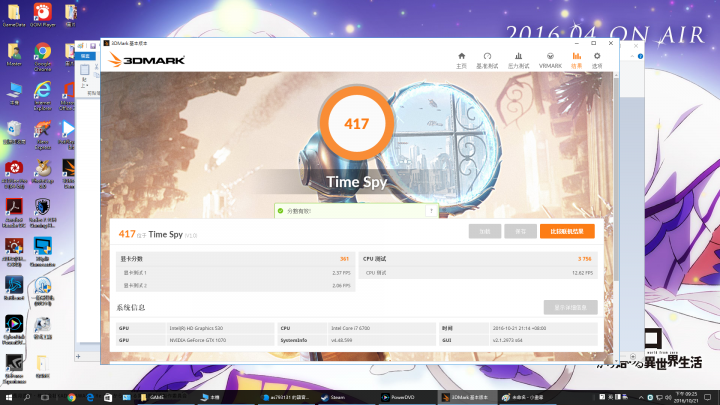This screenshot has width=720, height=405.
Task: Open the Action Center notification icon
Action: pos(708,397)
